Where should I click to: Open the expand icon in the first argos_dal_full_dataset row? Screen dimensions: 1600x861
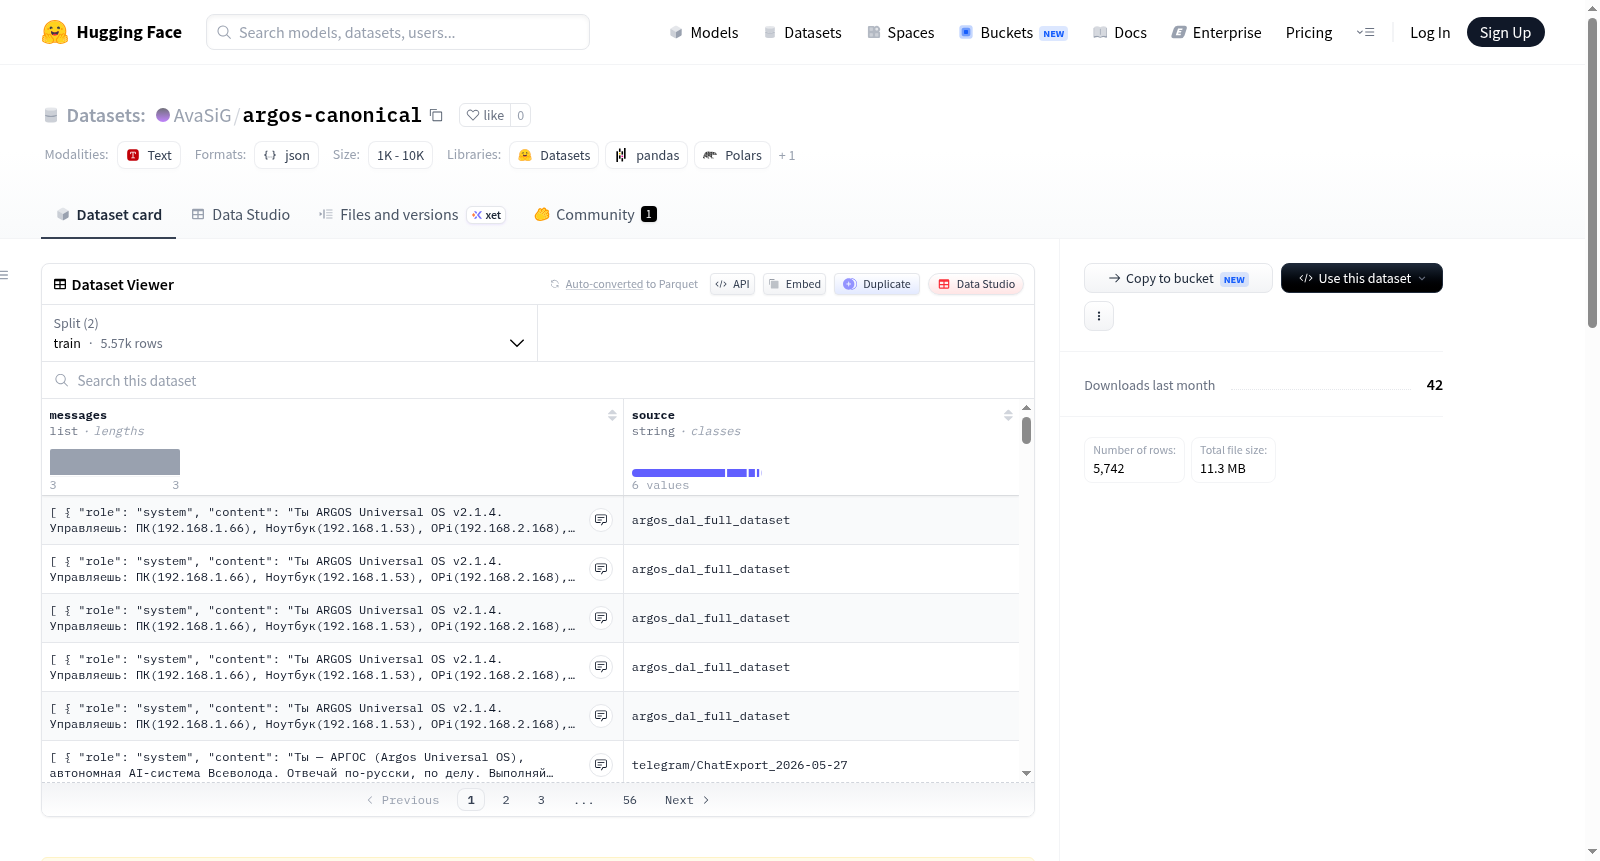pyautogui.click(x=601, y=520)
